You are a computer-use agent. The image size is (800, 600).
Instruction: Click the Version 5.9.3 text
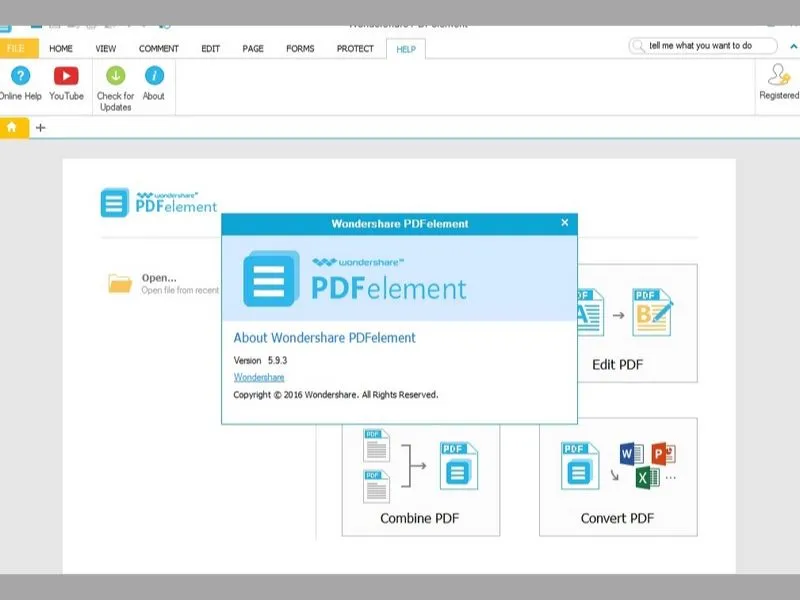pyautogui.click(x=260, y=360)
